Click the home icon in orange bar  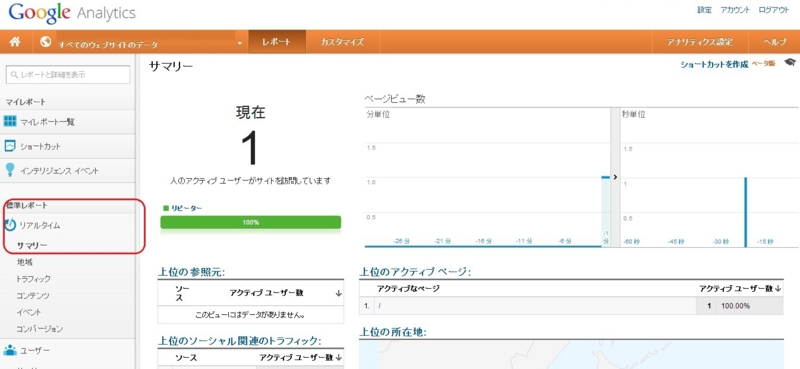pos(15,42)
